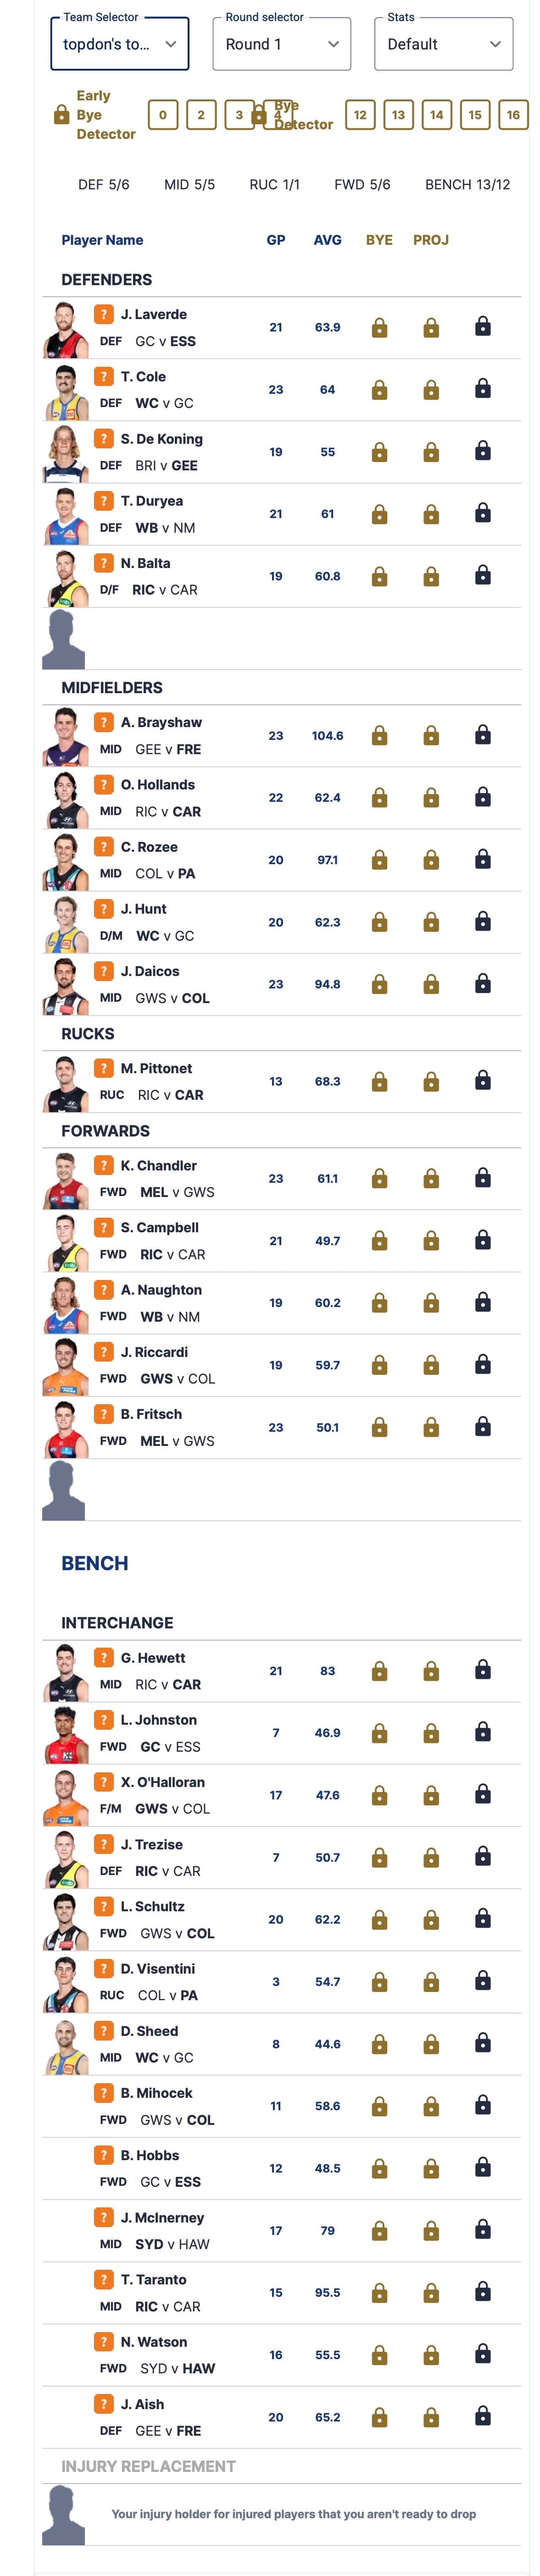Expand the Stats dropdown set to Default

tap(444, 44)
